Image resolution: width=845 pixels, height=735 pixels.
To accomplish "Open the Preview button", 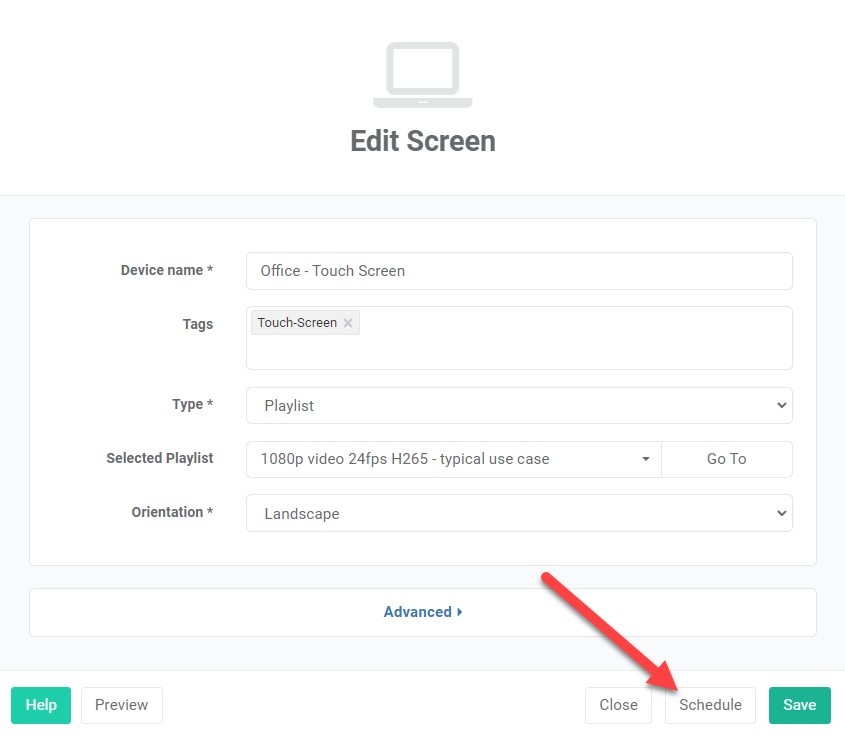I will click(122, 705).
